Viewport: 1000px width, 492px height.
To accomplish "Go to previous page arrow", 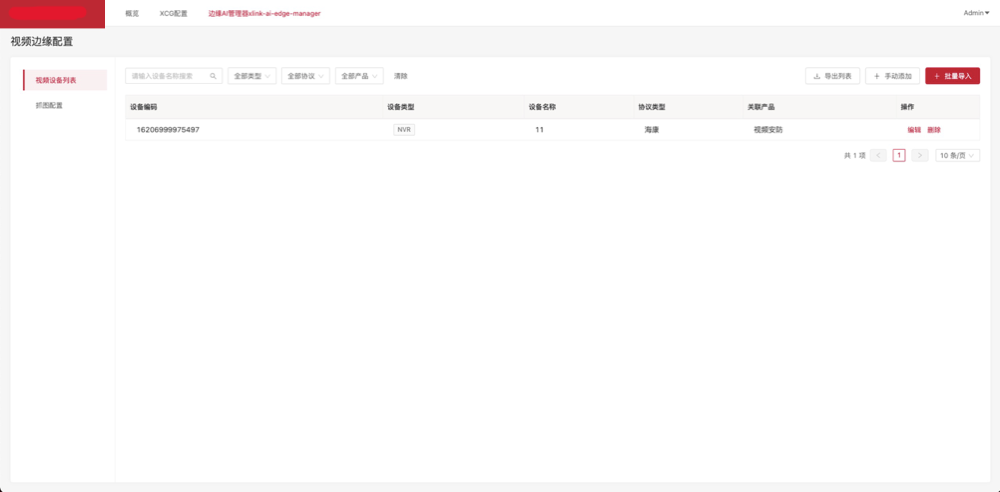I will coord(878,155).
